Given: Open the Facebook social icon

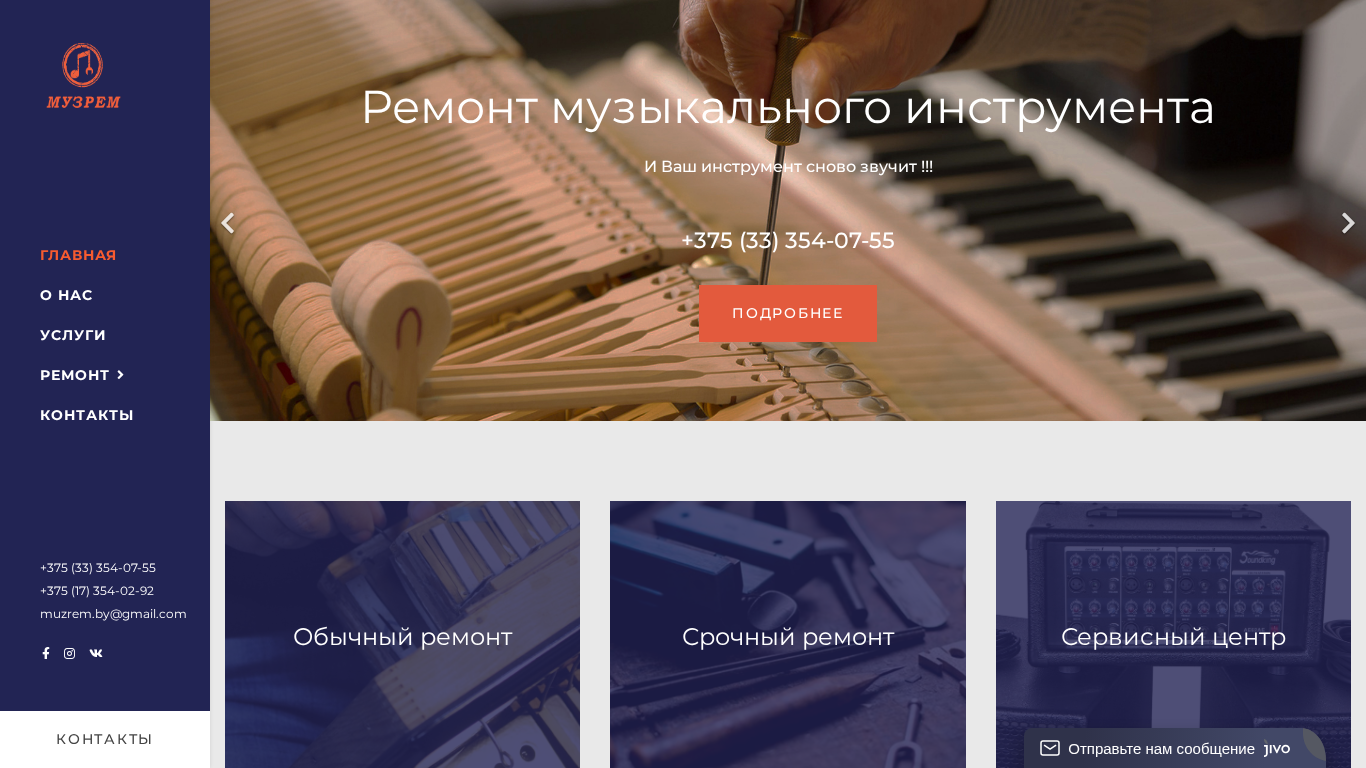Looking at the screenshot, I should point(45,654).
